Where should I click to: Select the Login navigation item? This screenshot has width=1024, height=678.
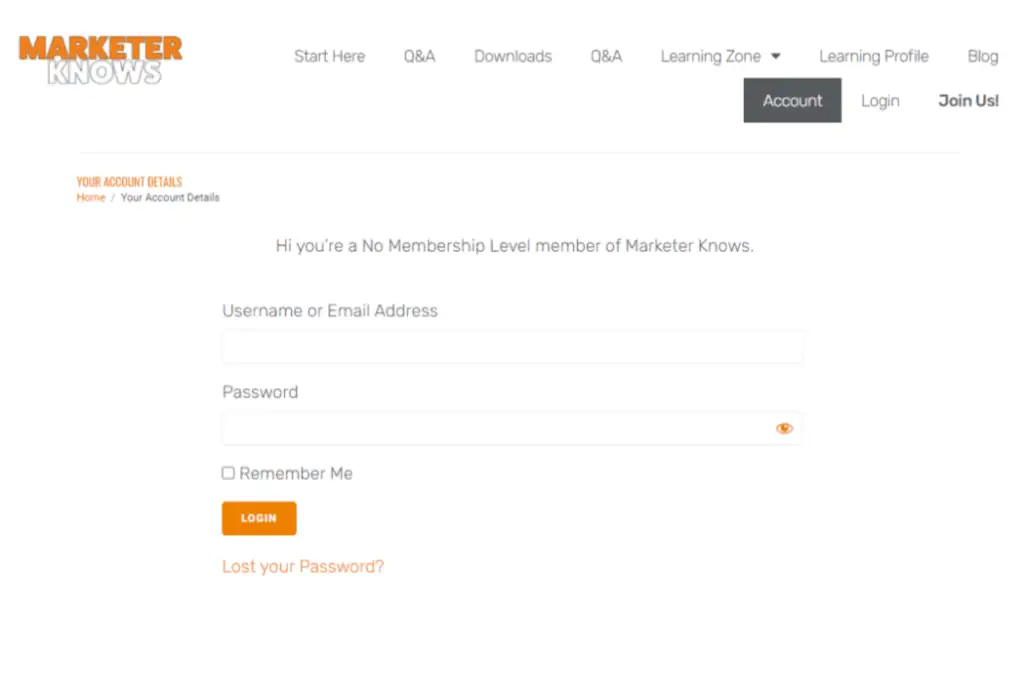coord(879,100)
